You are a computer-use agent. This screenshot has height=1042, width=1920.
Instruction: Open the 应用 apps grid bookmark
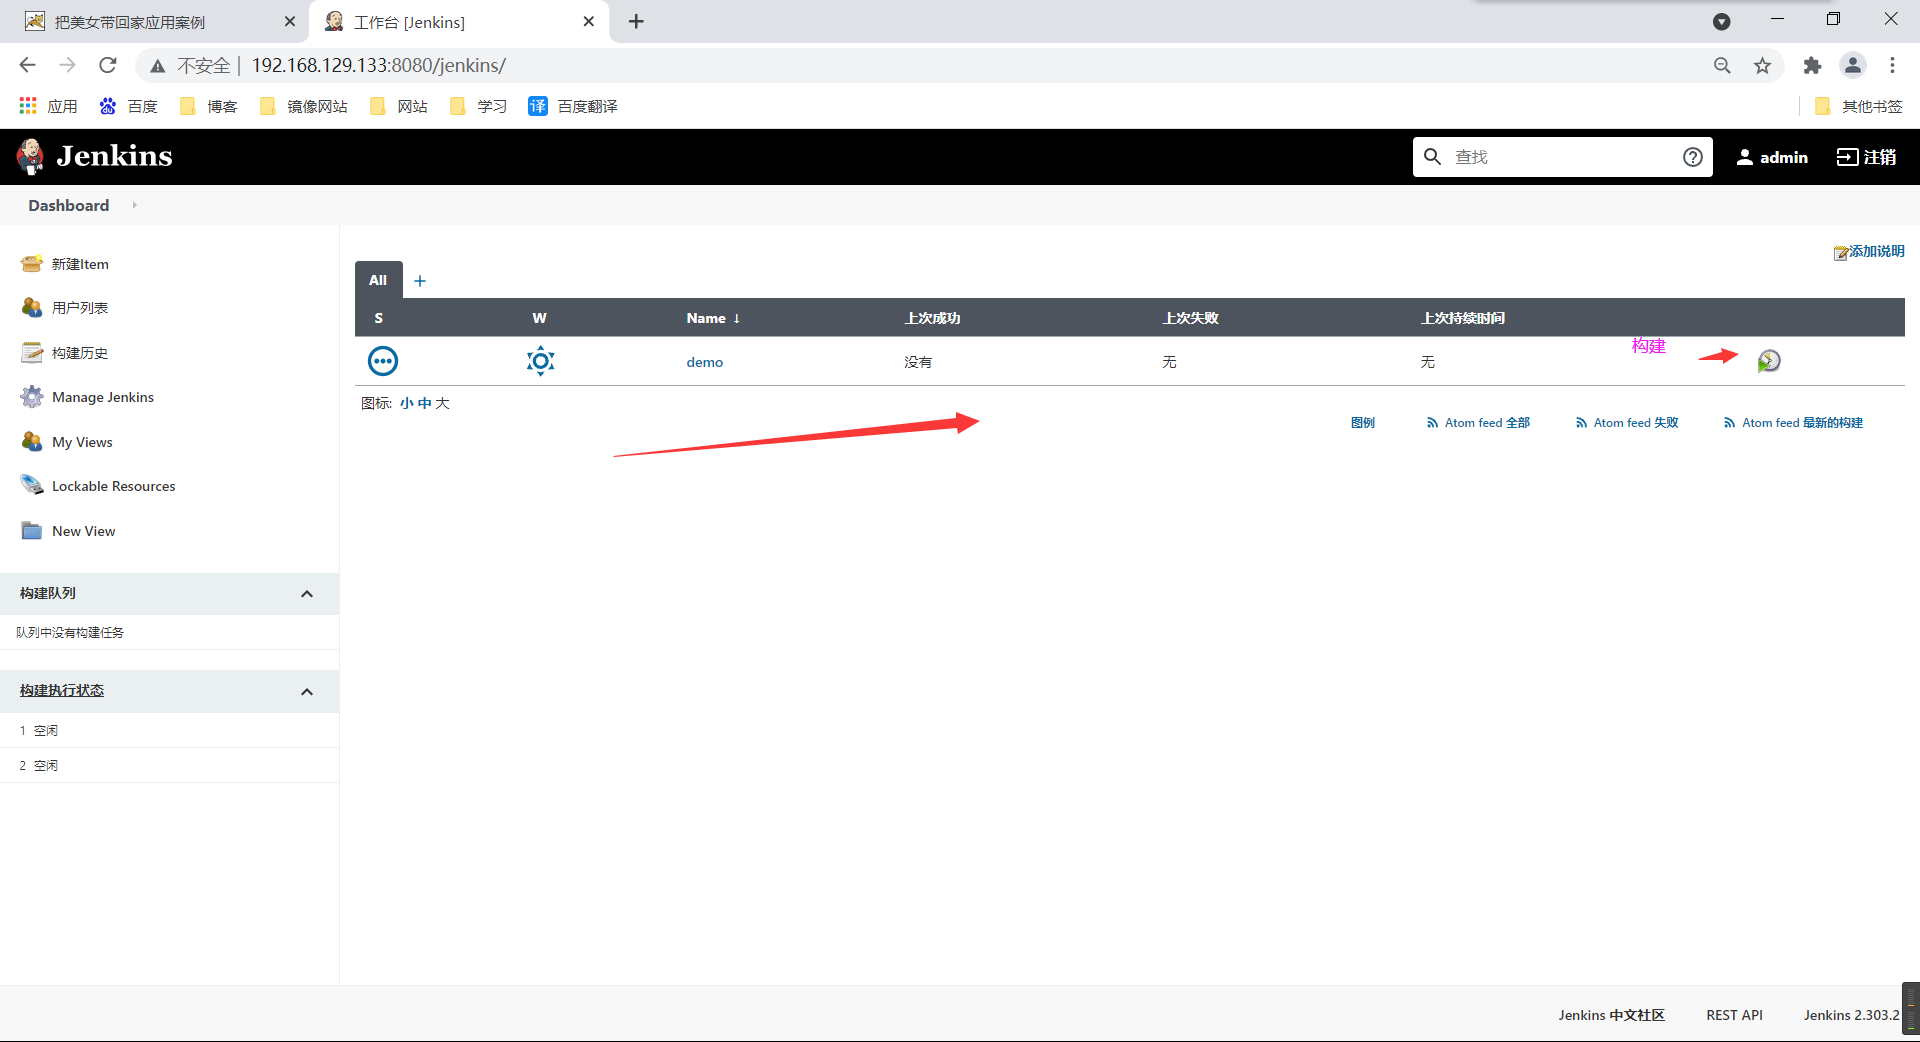pyautogui.click(x=28, y=105)
